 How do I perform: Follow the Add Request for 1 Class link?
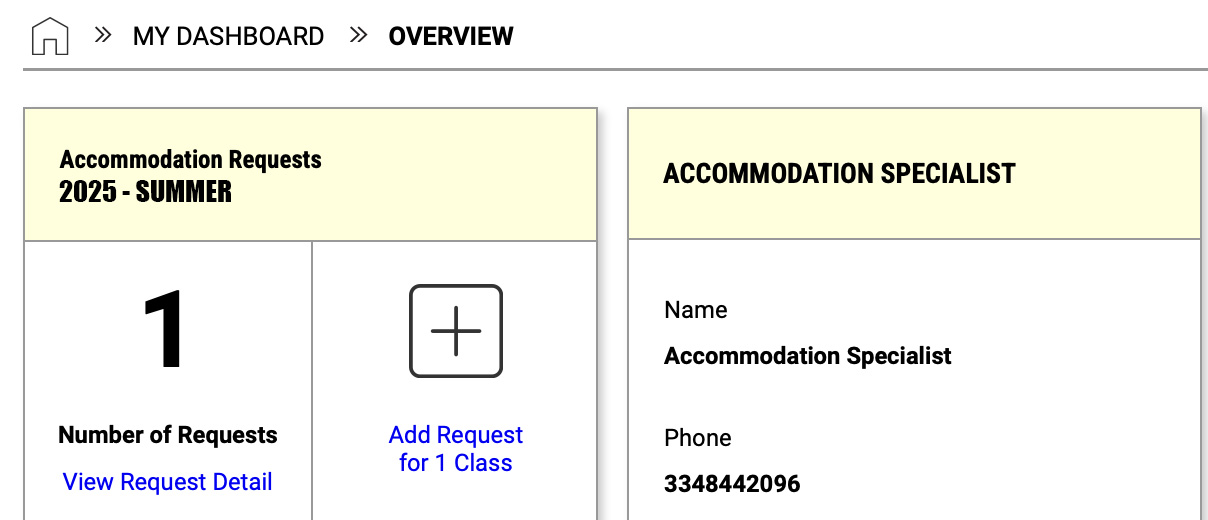tap(456, 449)
